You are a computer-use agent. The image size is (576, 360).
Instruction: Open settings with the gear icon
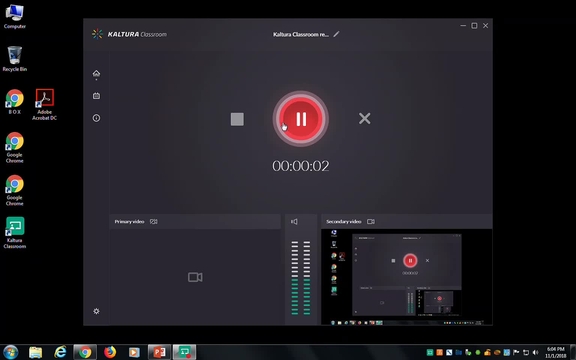point(96,311)
